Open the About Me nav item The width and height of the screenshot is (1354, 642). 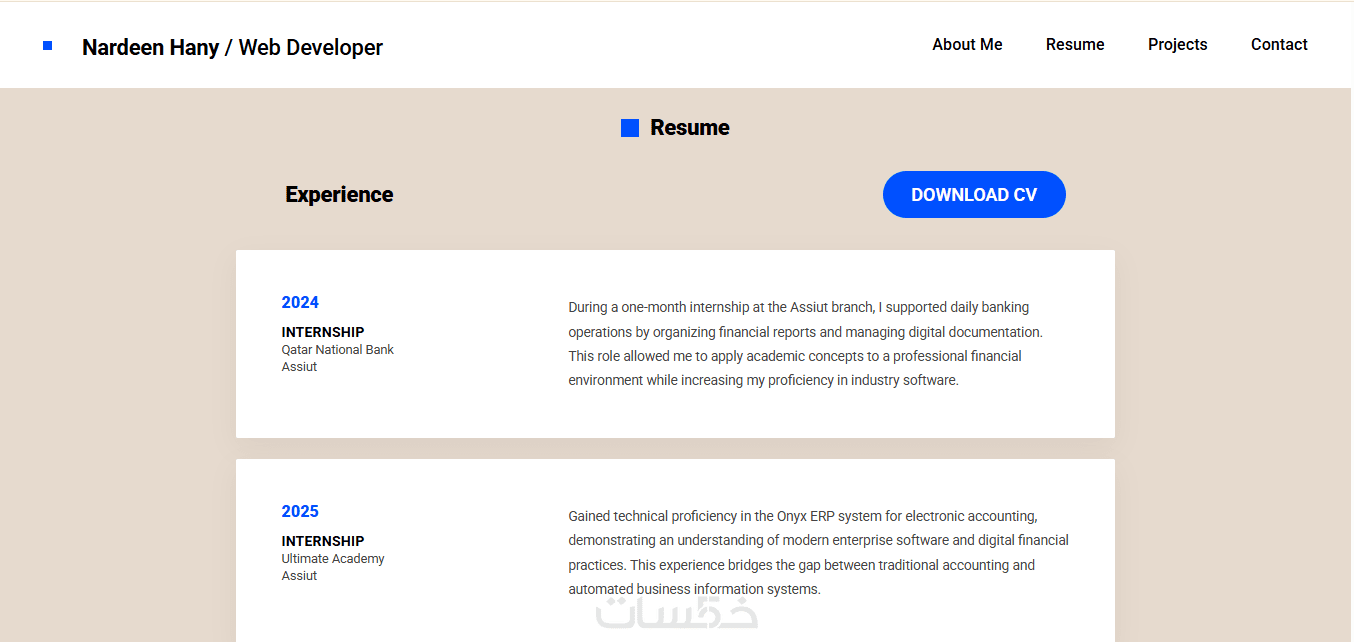tap(967, 44)
